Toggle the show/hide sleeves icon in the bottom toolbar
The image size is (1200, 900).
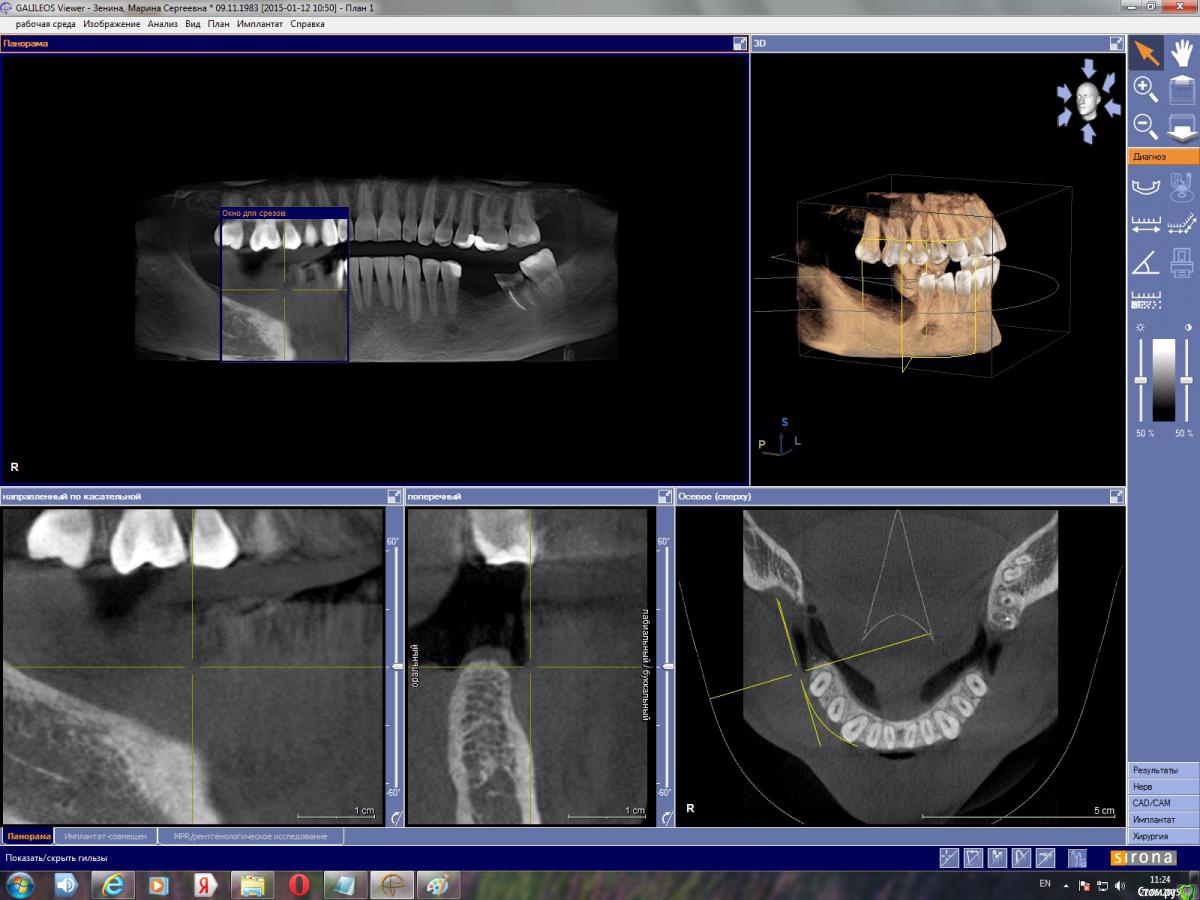point(1077,858)
